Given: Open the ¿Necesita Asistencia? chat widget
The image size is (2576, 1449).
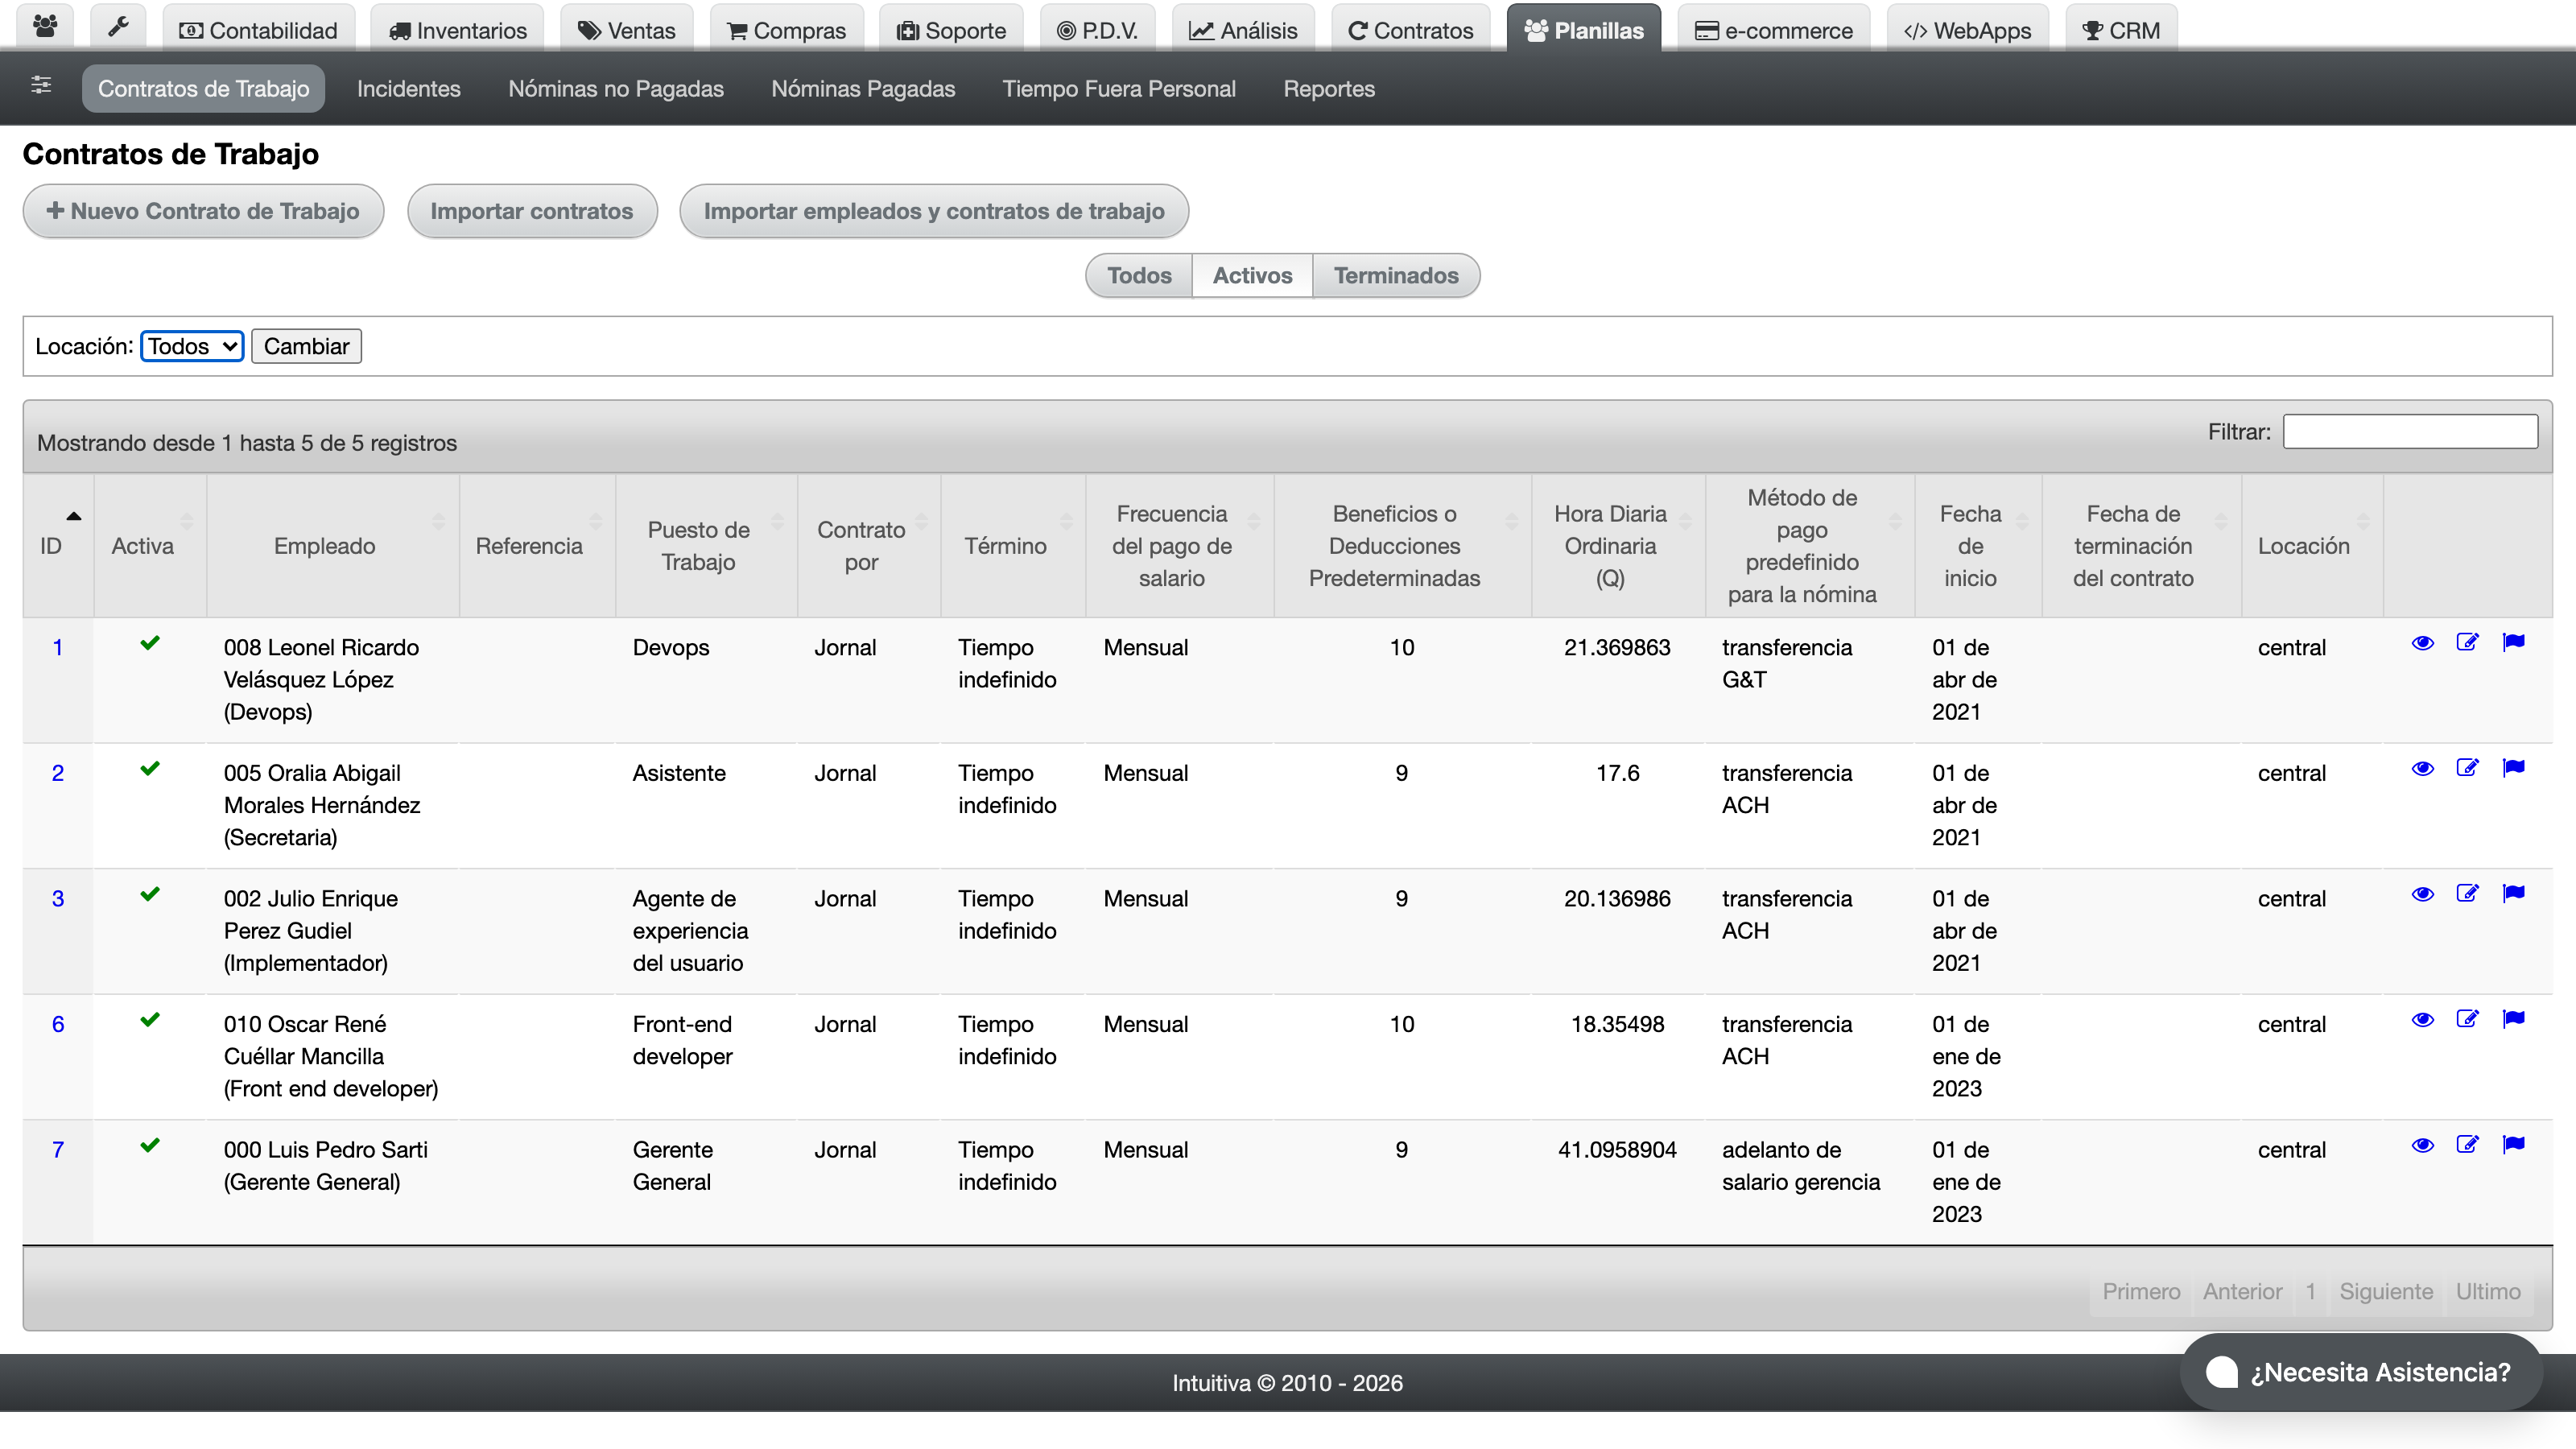Looking at the screenshot, I should pyautogui.click(x=2361, y=1372).
